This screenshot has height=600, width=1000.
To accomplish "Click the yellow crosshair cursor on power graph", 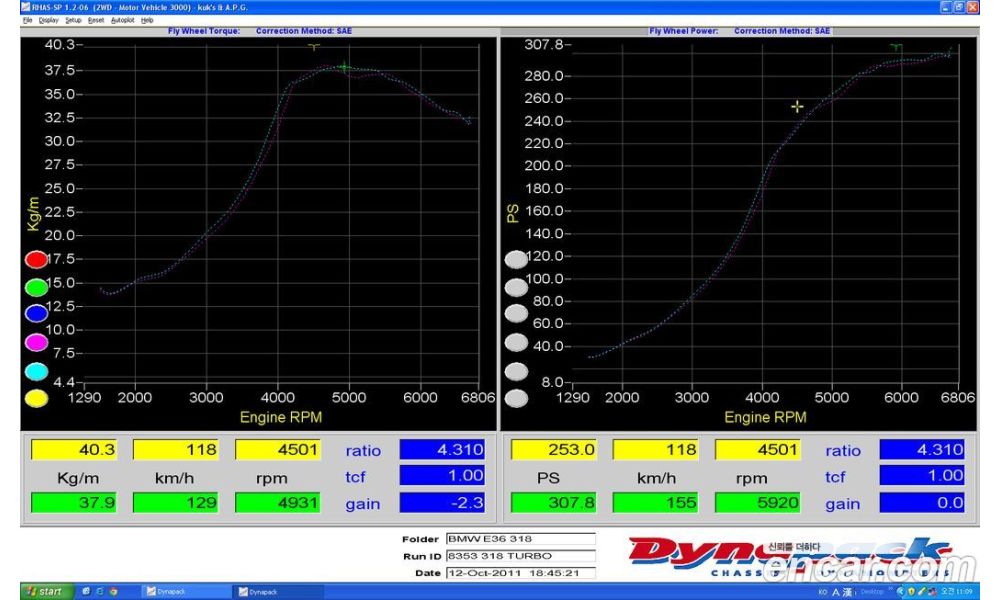I will tap(797, 106).
